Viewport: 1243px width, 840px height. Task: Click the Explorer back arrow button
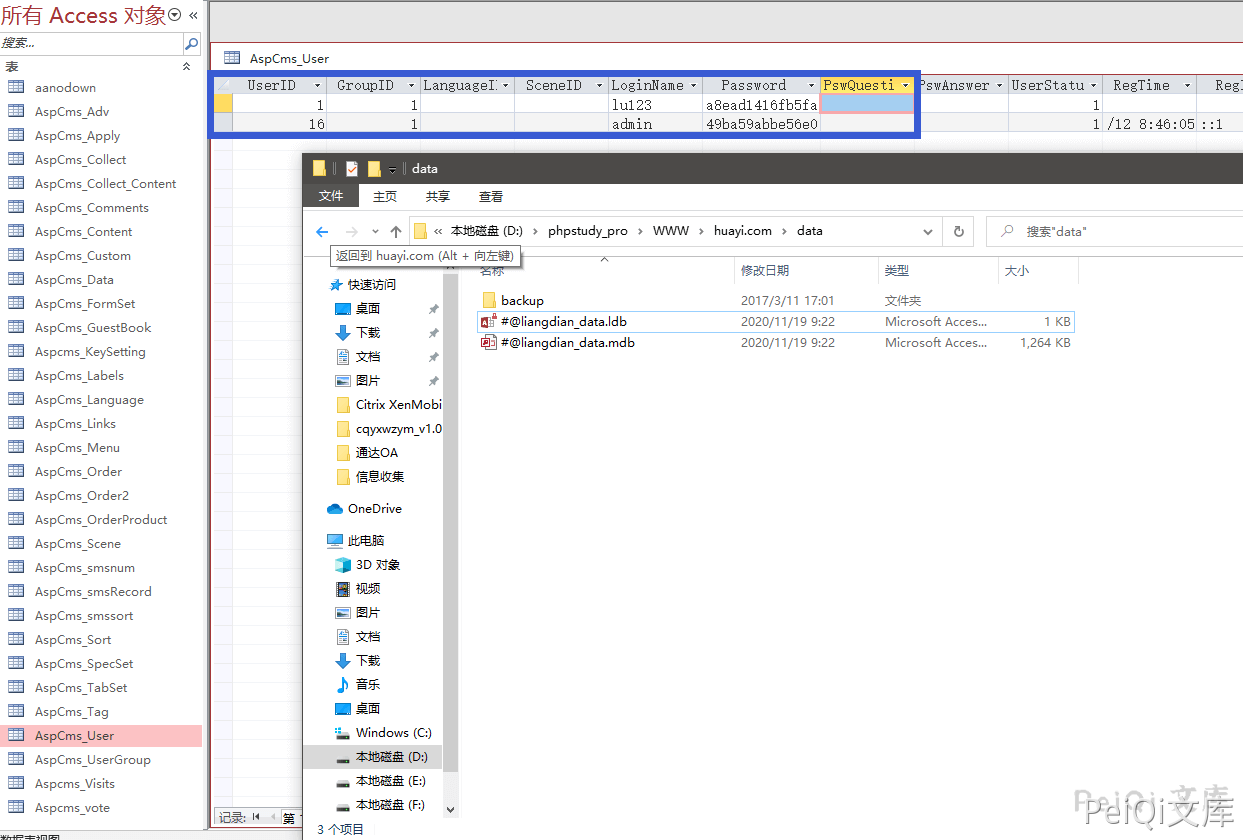coord(322,231)
